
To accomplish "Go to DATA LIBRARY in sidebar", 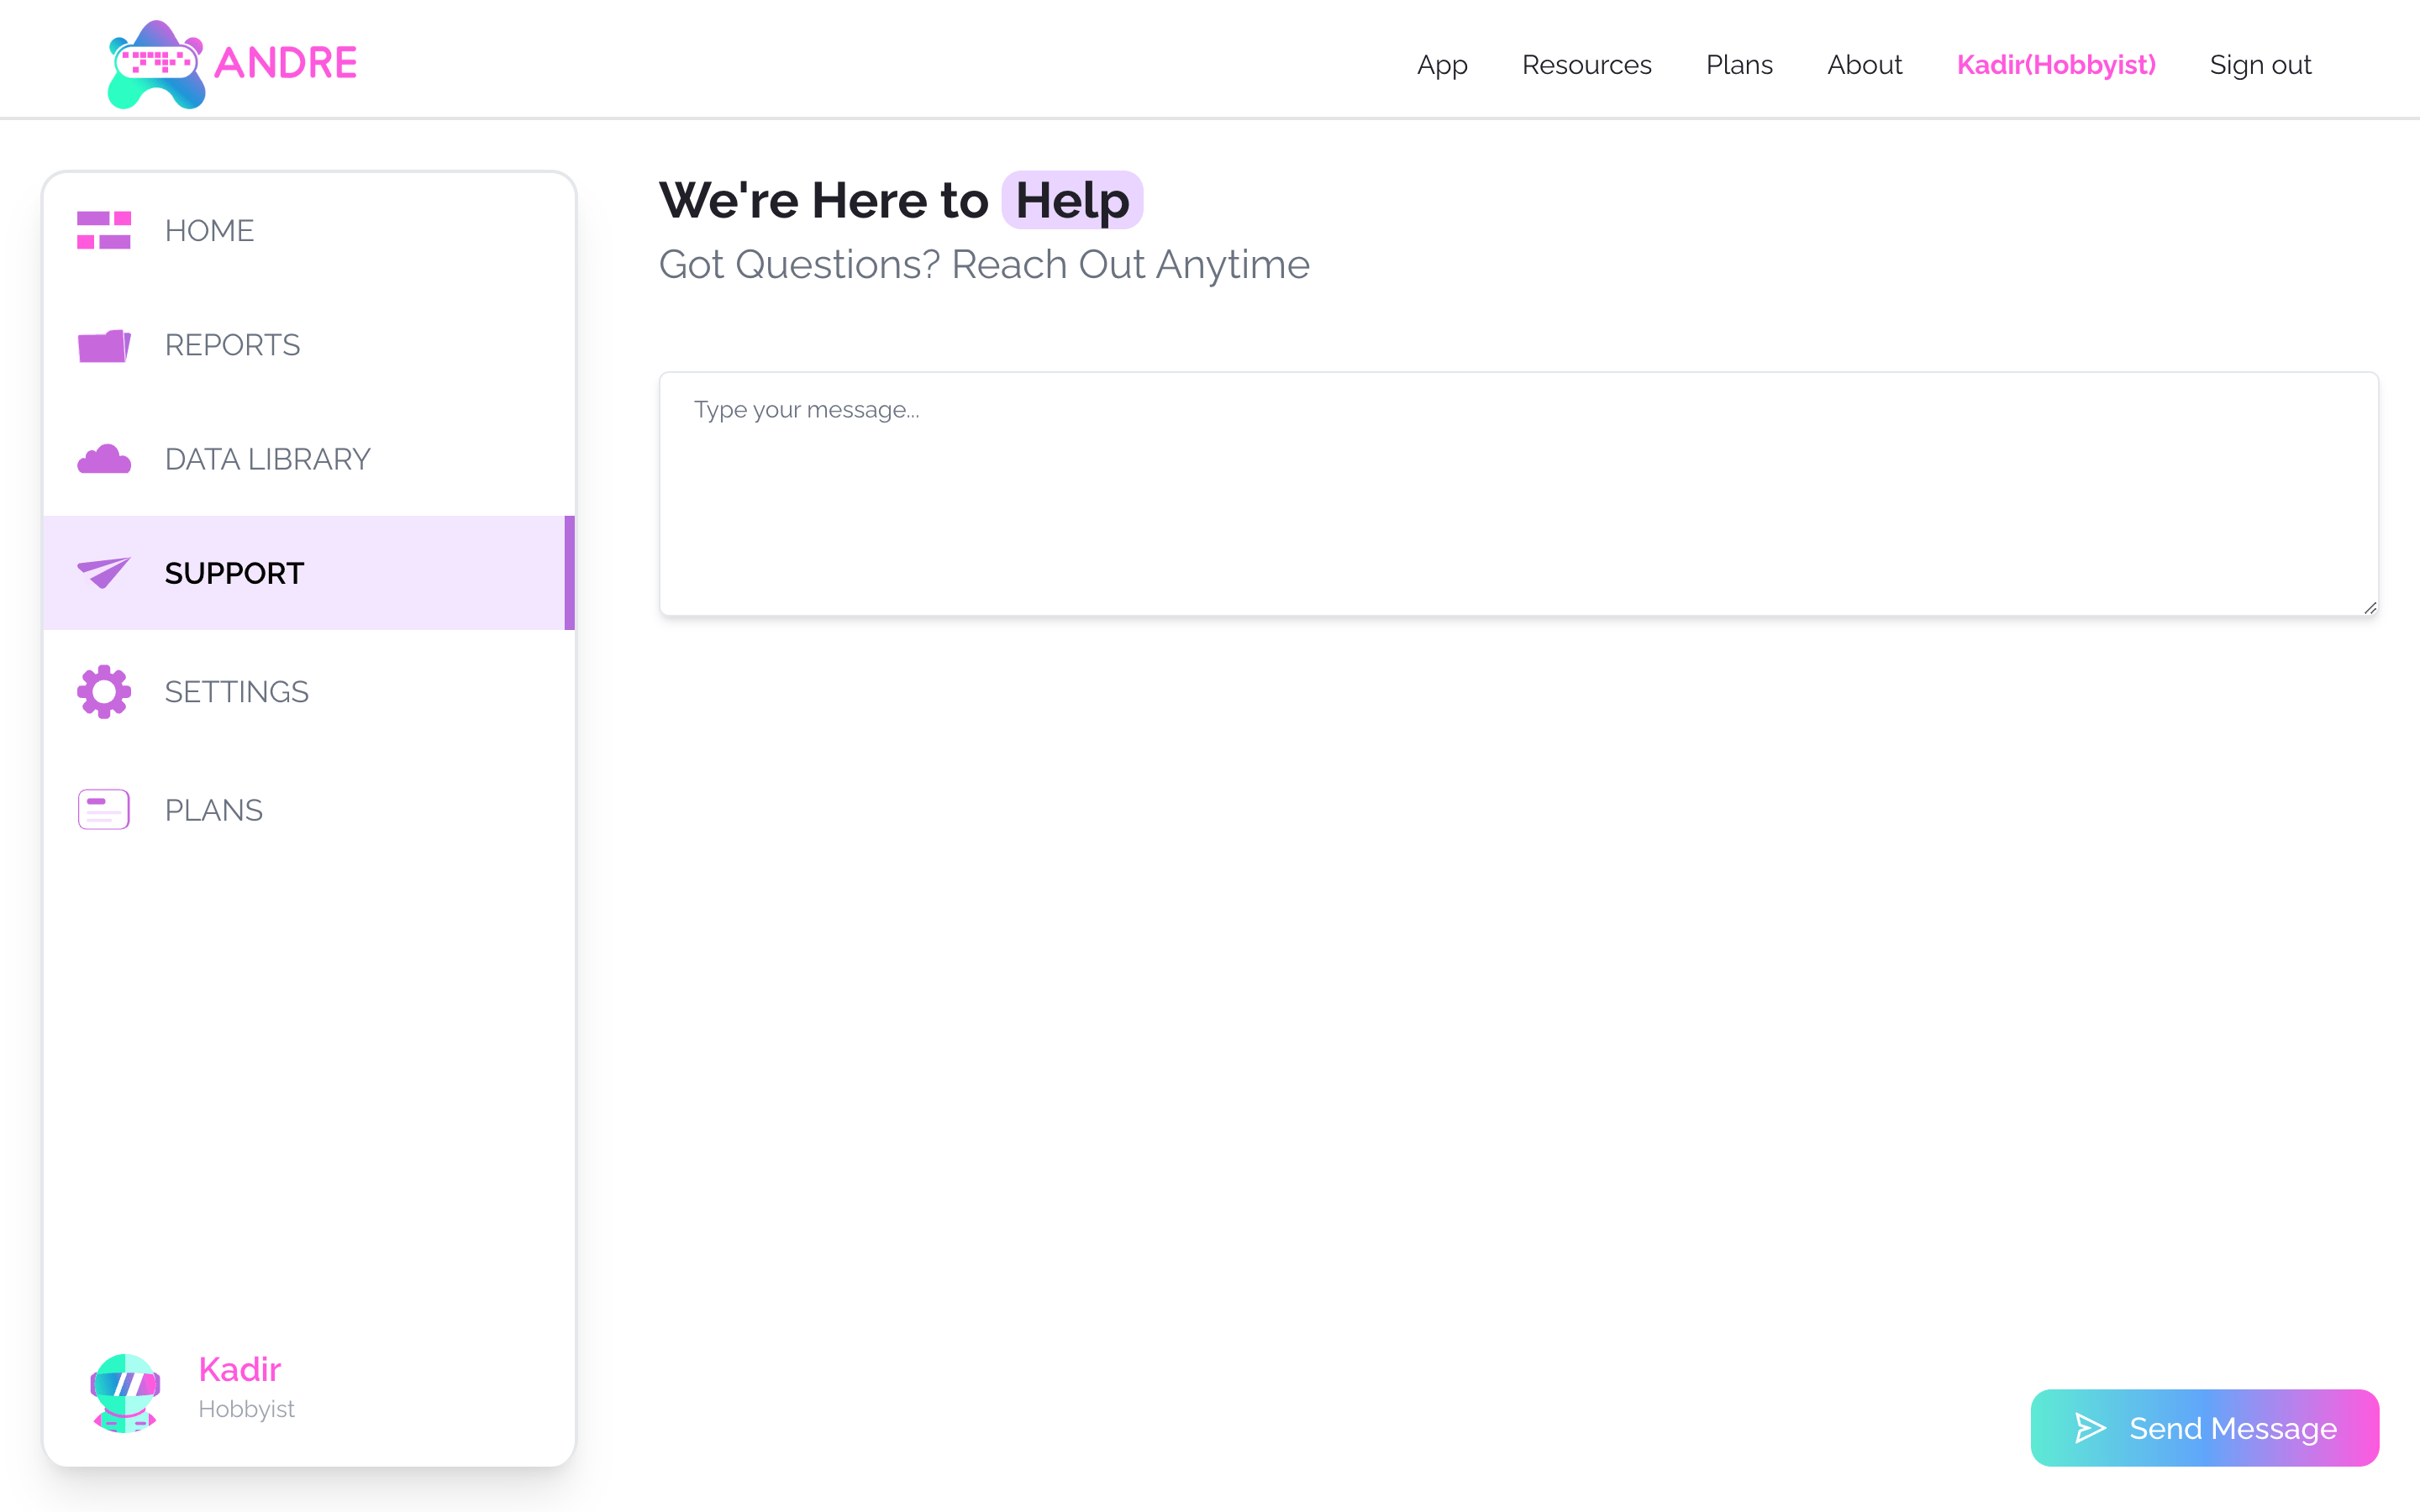I will click(x=267, y=459).
